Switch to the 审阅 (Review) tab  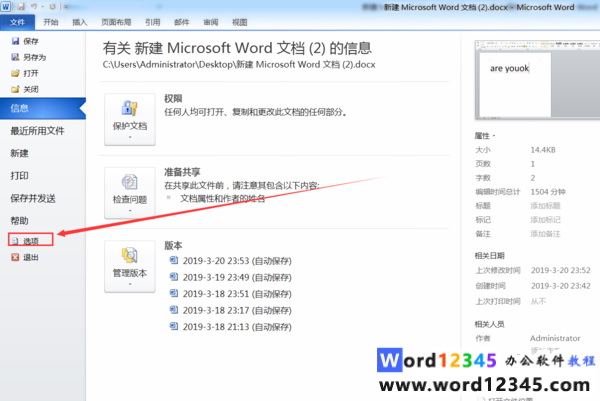pyautogui.click(x=210, y=22)
